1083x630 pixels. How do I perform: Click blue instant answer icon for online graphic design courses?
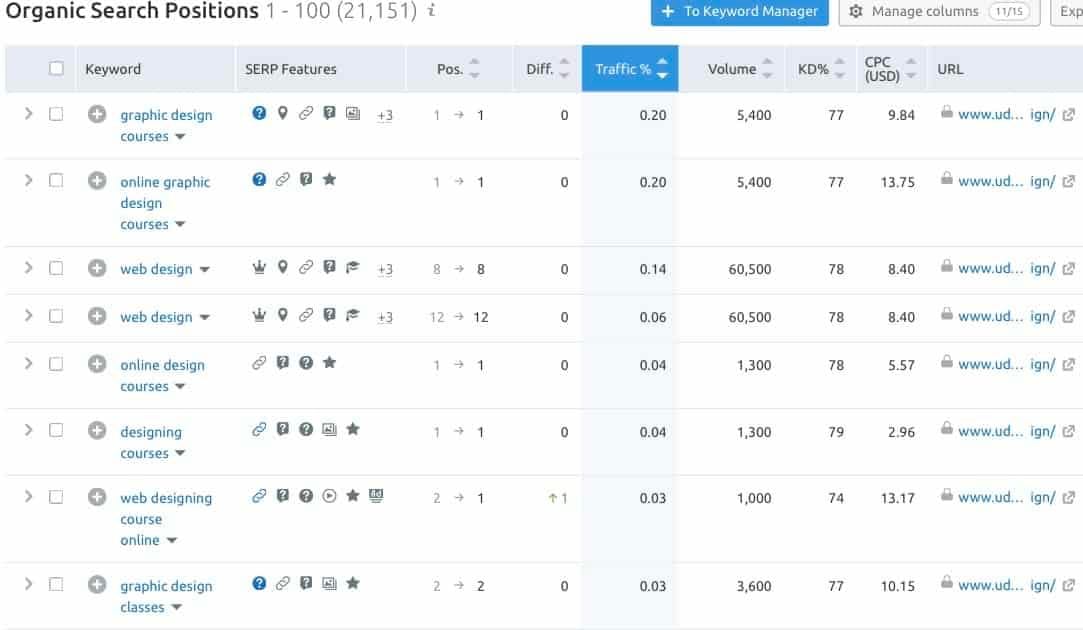258,180
